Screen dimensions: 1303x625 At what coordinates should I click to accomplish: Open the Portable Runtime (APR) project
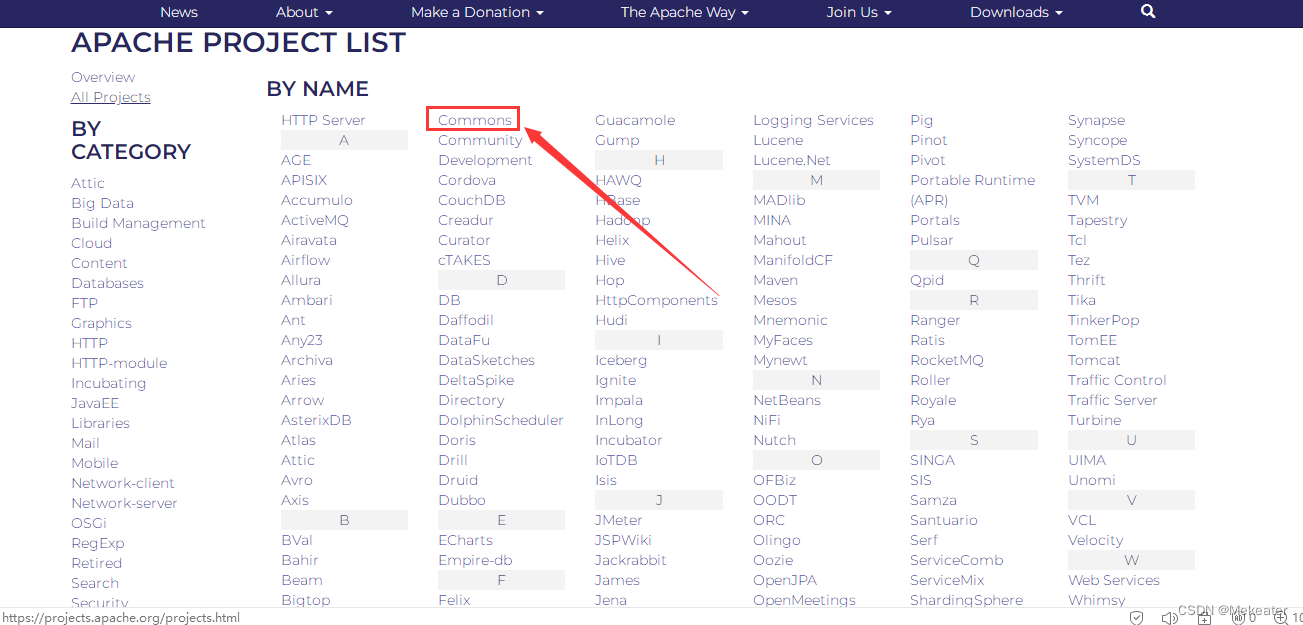[x=973, y=190]
